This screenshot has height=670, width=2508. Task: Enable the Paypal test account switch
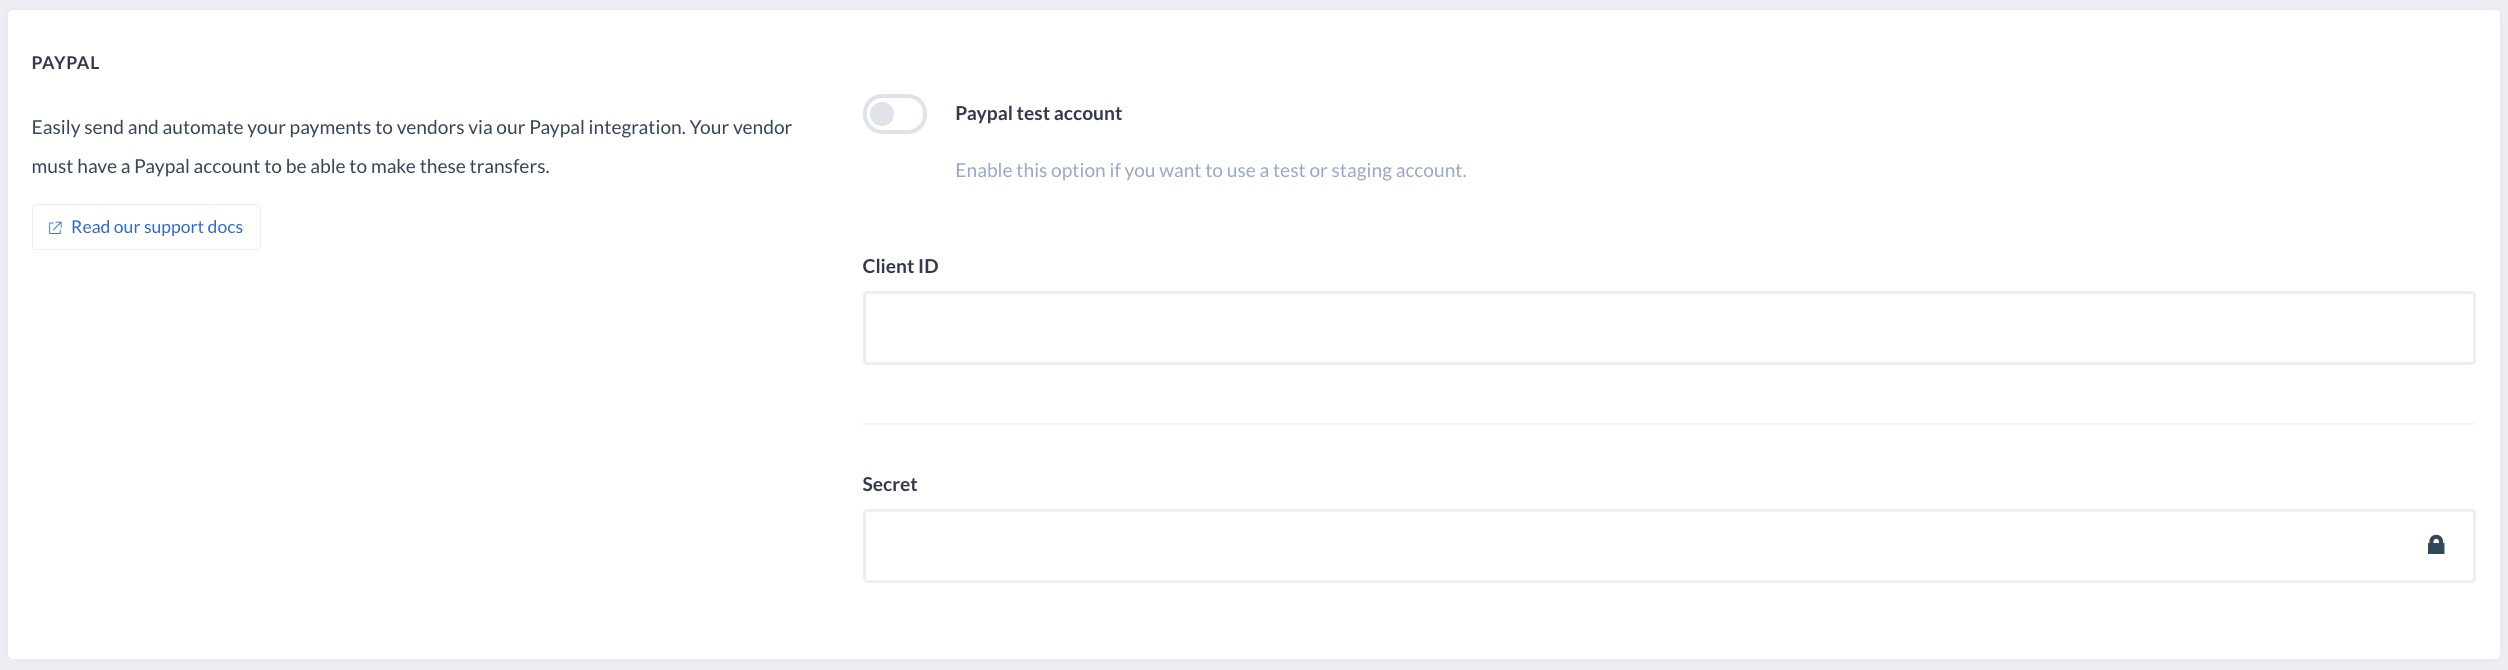[895, 114]
